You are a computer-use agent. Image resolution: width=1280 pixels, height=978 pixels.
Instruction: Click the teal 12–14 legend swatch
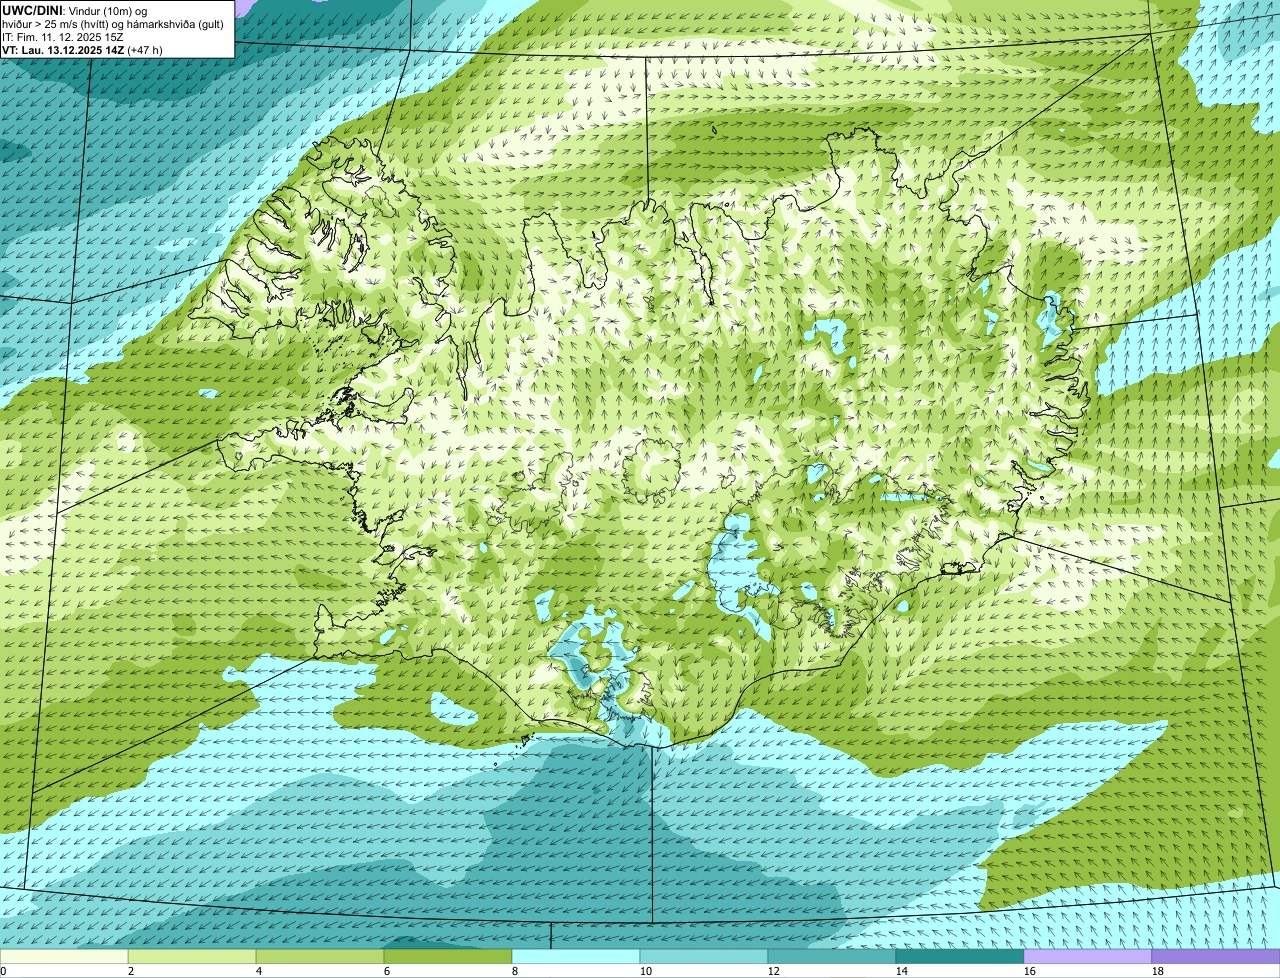coord(832,956)
